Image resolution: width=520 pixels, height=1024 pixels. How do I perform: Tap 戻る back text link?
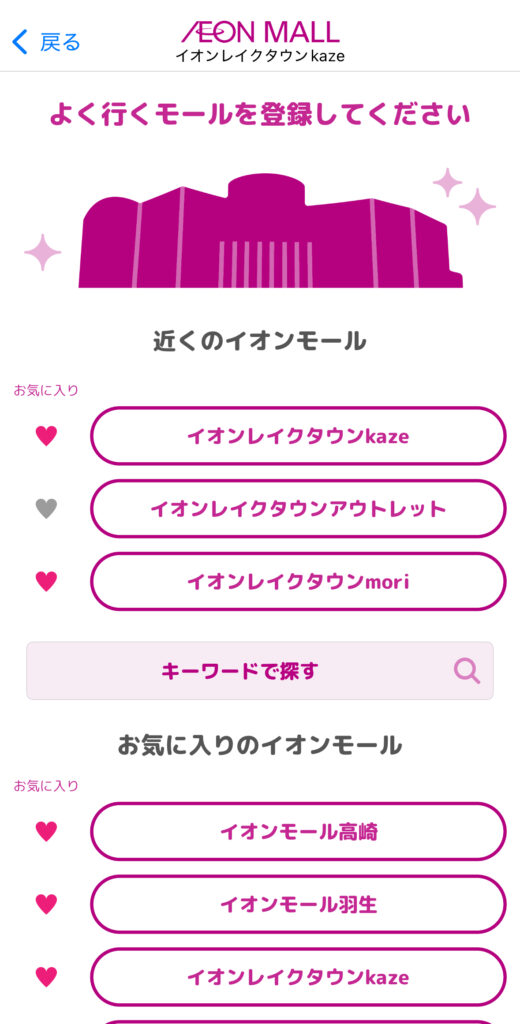click(x=60, y=42)
